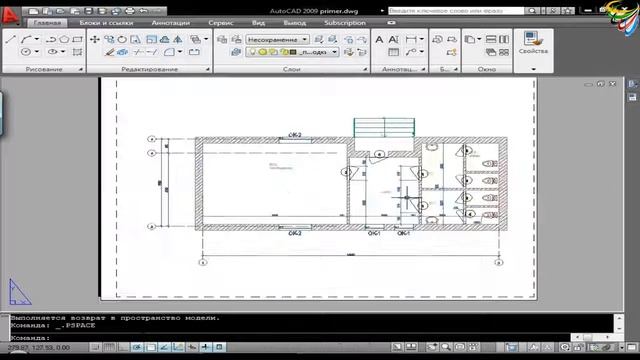Screen dimensions: 640x360
Task: Open the Сервис ribbon tab
Action: pyautogui.click(x=221, y=23)
